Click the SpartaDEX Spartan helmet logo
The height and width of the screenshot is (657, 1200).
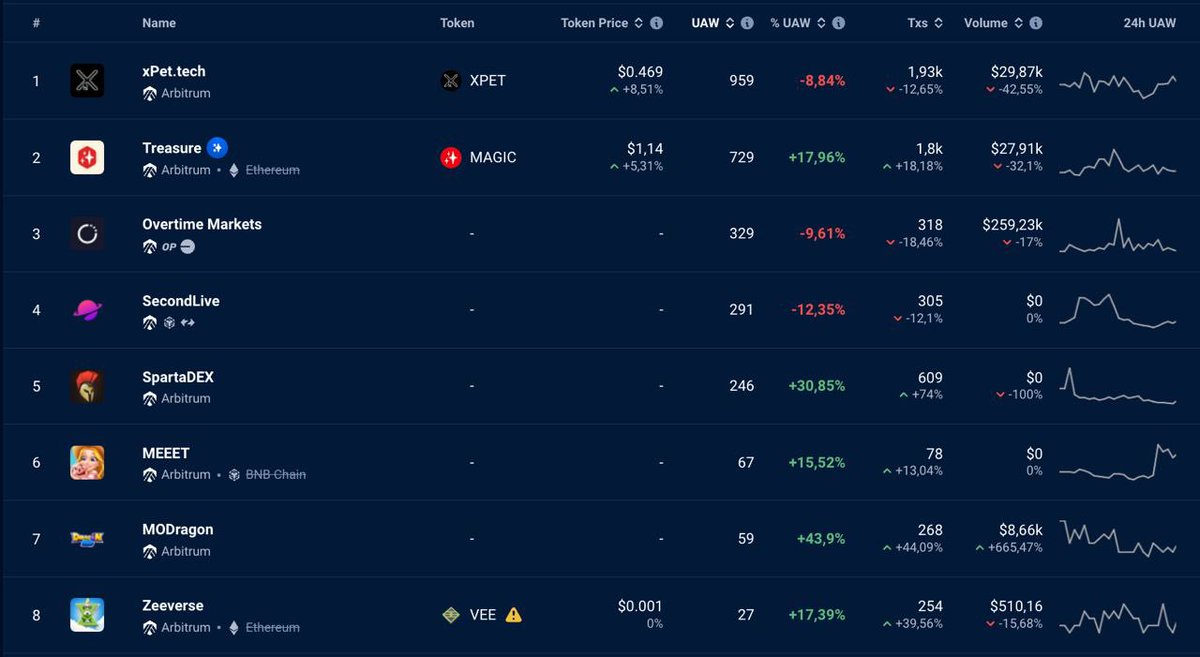click(x=87, y=385)
